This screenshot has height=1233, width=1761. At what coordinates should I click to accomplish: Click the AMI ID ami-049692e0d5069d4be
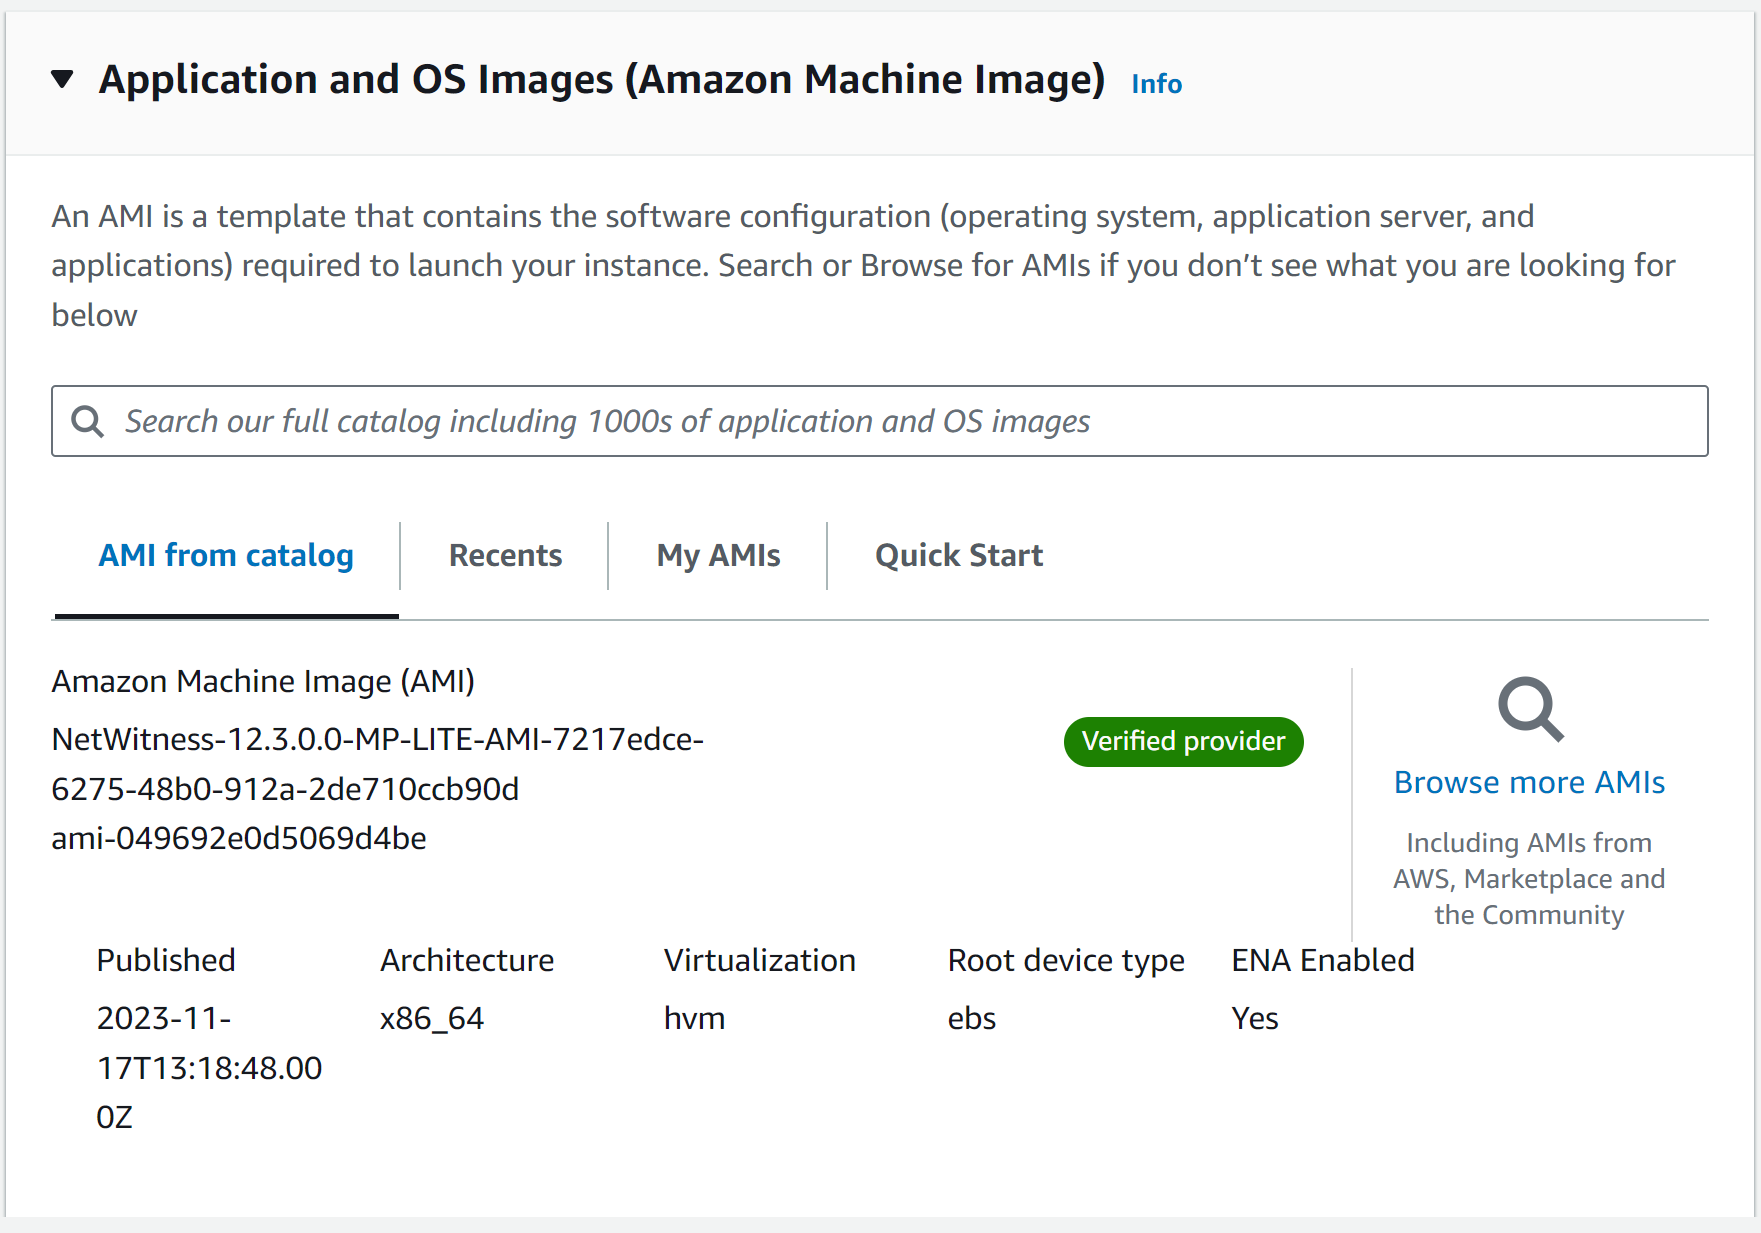pyautogui.click(x=239, y=839)
